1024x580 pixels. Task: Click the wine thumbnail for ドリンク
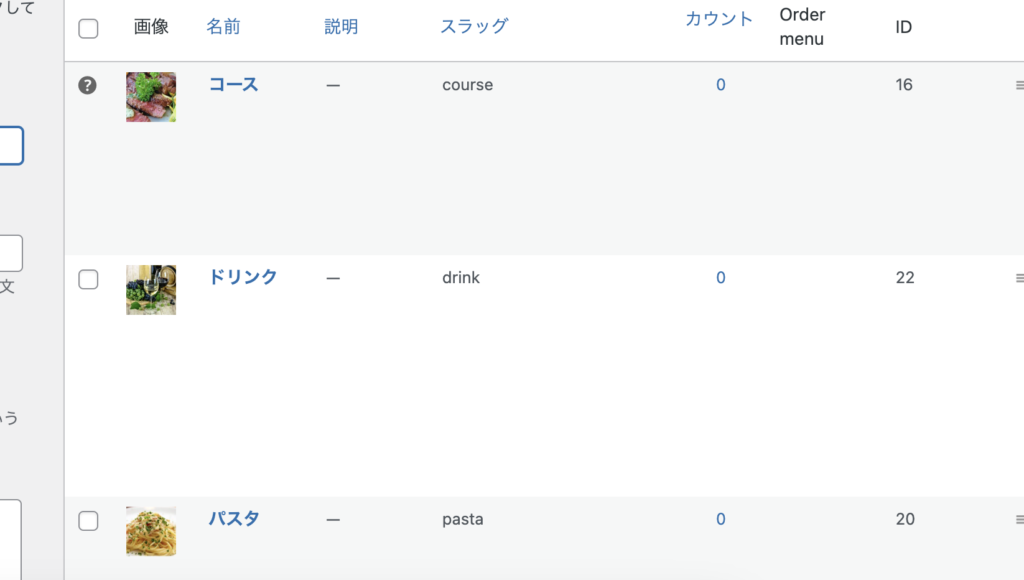[x=151, y=290]
